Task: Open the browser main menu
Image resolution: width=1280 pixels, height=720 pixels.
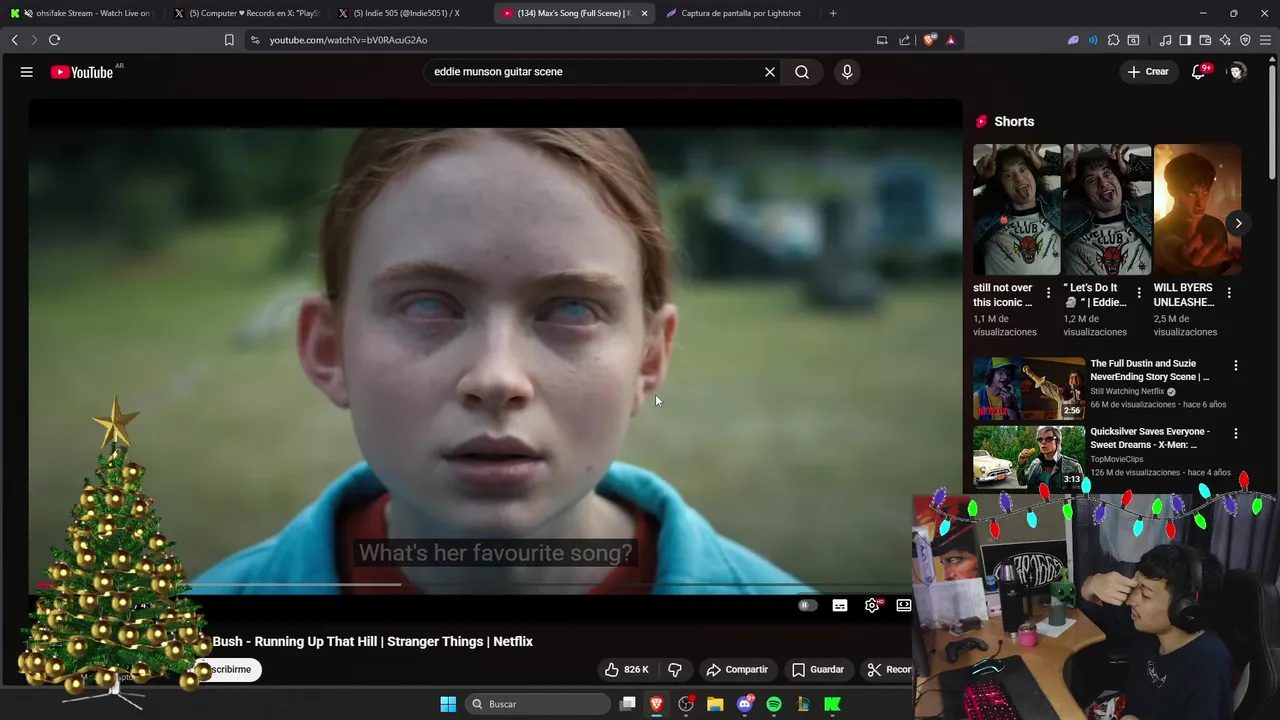Action: pyautogui.click(x=1266, y=40)
